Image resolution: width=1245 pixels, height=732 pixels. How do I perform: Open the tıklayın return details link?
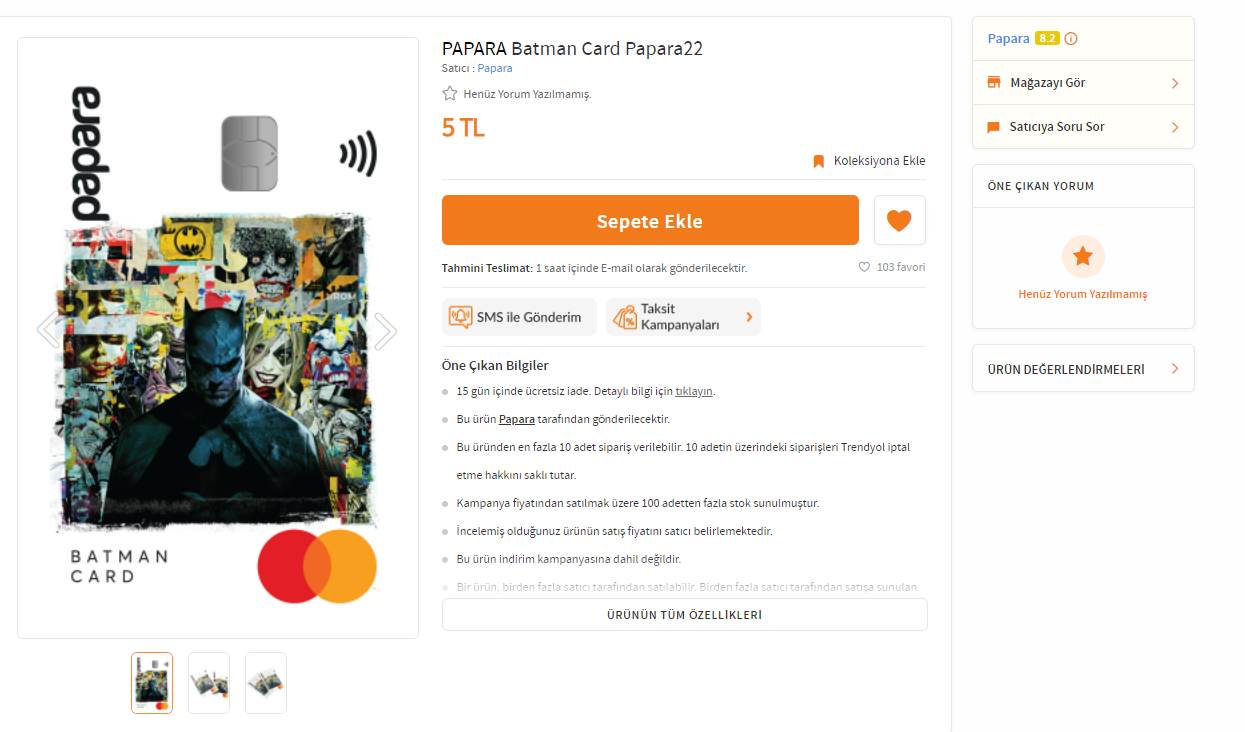694,391
